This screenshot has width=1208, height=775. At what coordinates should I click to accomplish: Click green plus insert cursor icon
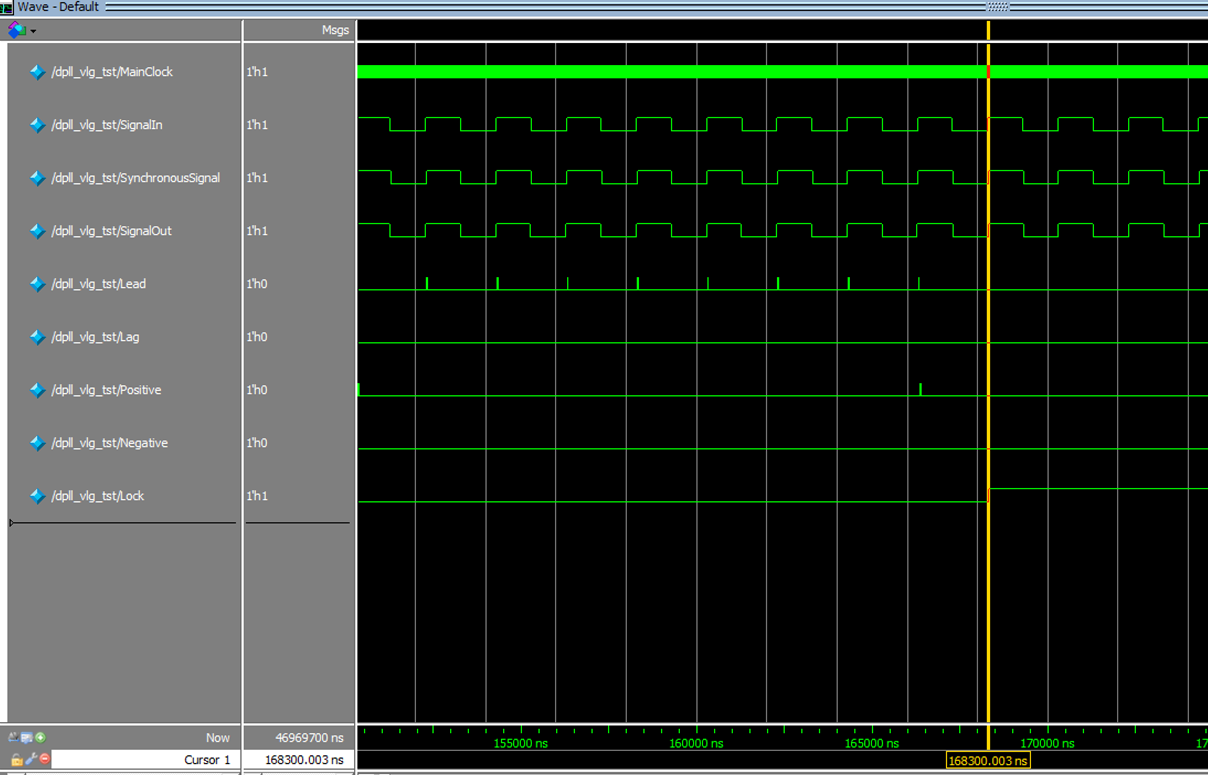coord(40,738)
